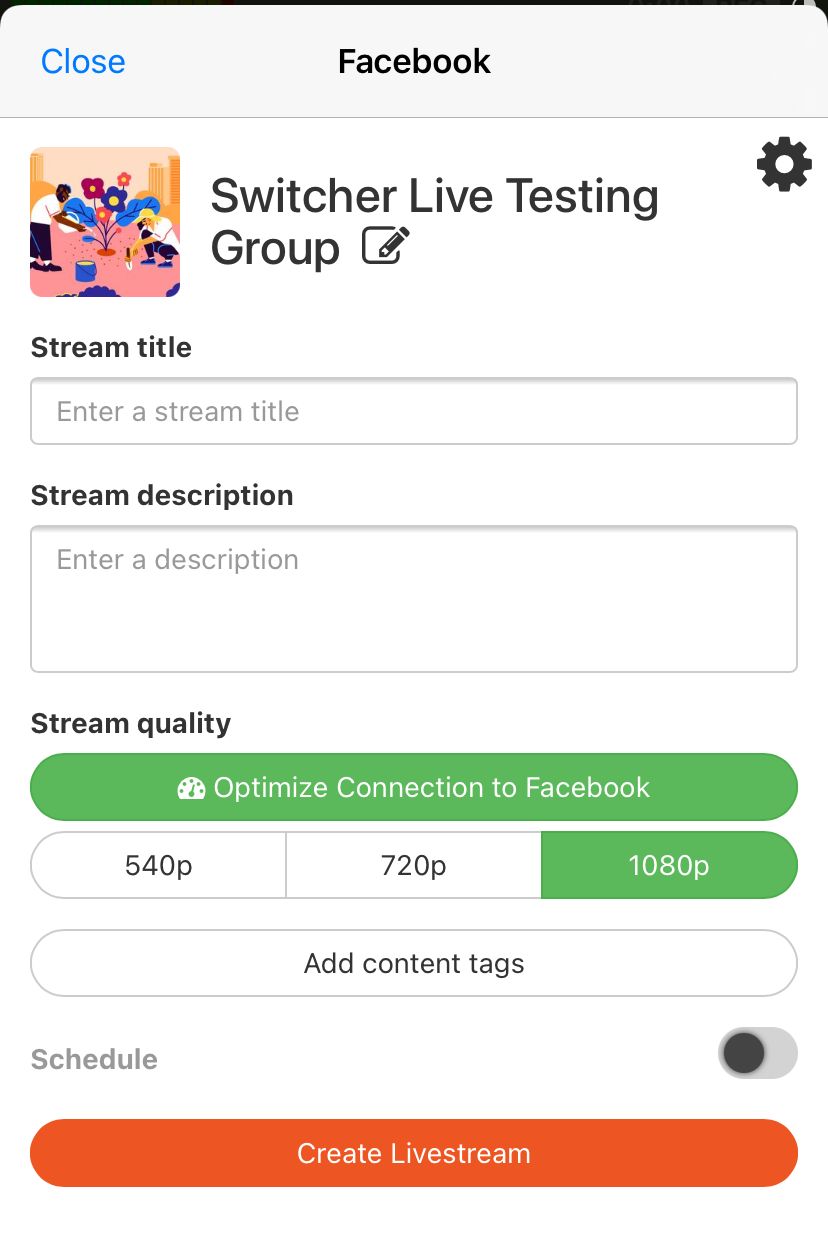828x1257 pixels.
Task: Select 540p stream quality
Action: (159, 865)
